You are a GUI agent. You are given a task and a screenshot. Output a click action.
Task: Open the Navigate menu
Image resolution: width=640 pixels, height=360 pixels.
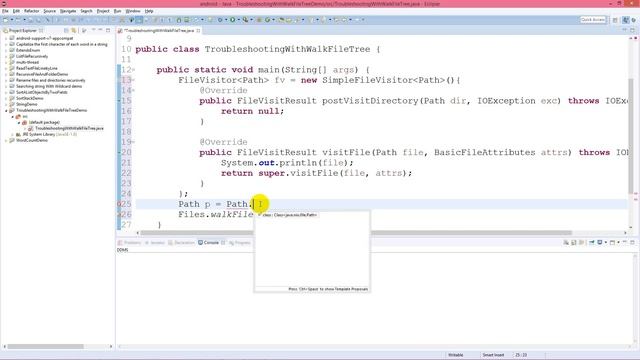tap(68, 11)
